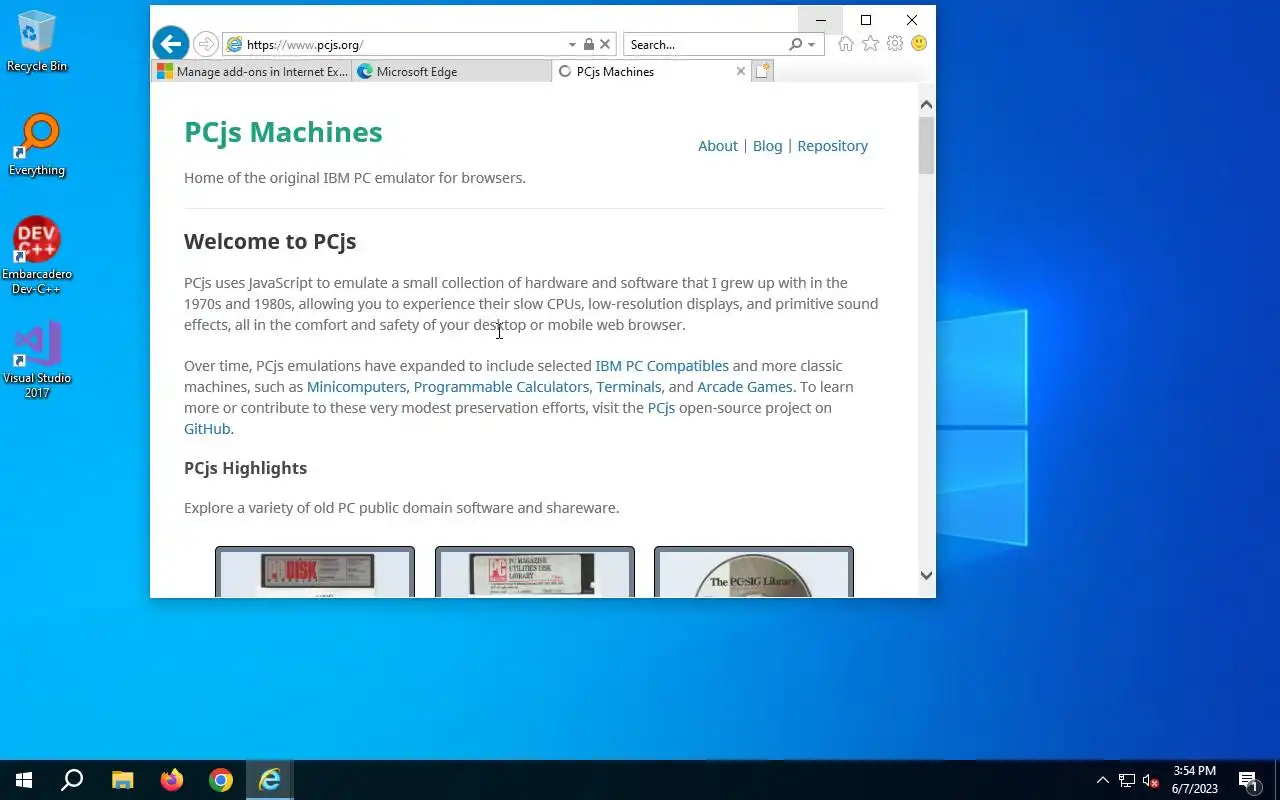Image resolution: width=1280 pixels, height=800 pixels.
Task: Click the PCjs Highlights heading
Action: 245,468
